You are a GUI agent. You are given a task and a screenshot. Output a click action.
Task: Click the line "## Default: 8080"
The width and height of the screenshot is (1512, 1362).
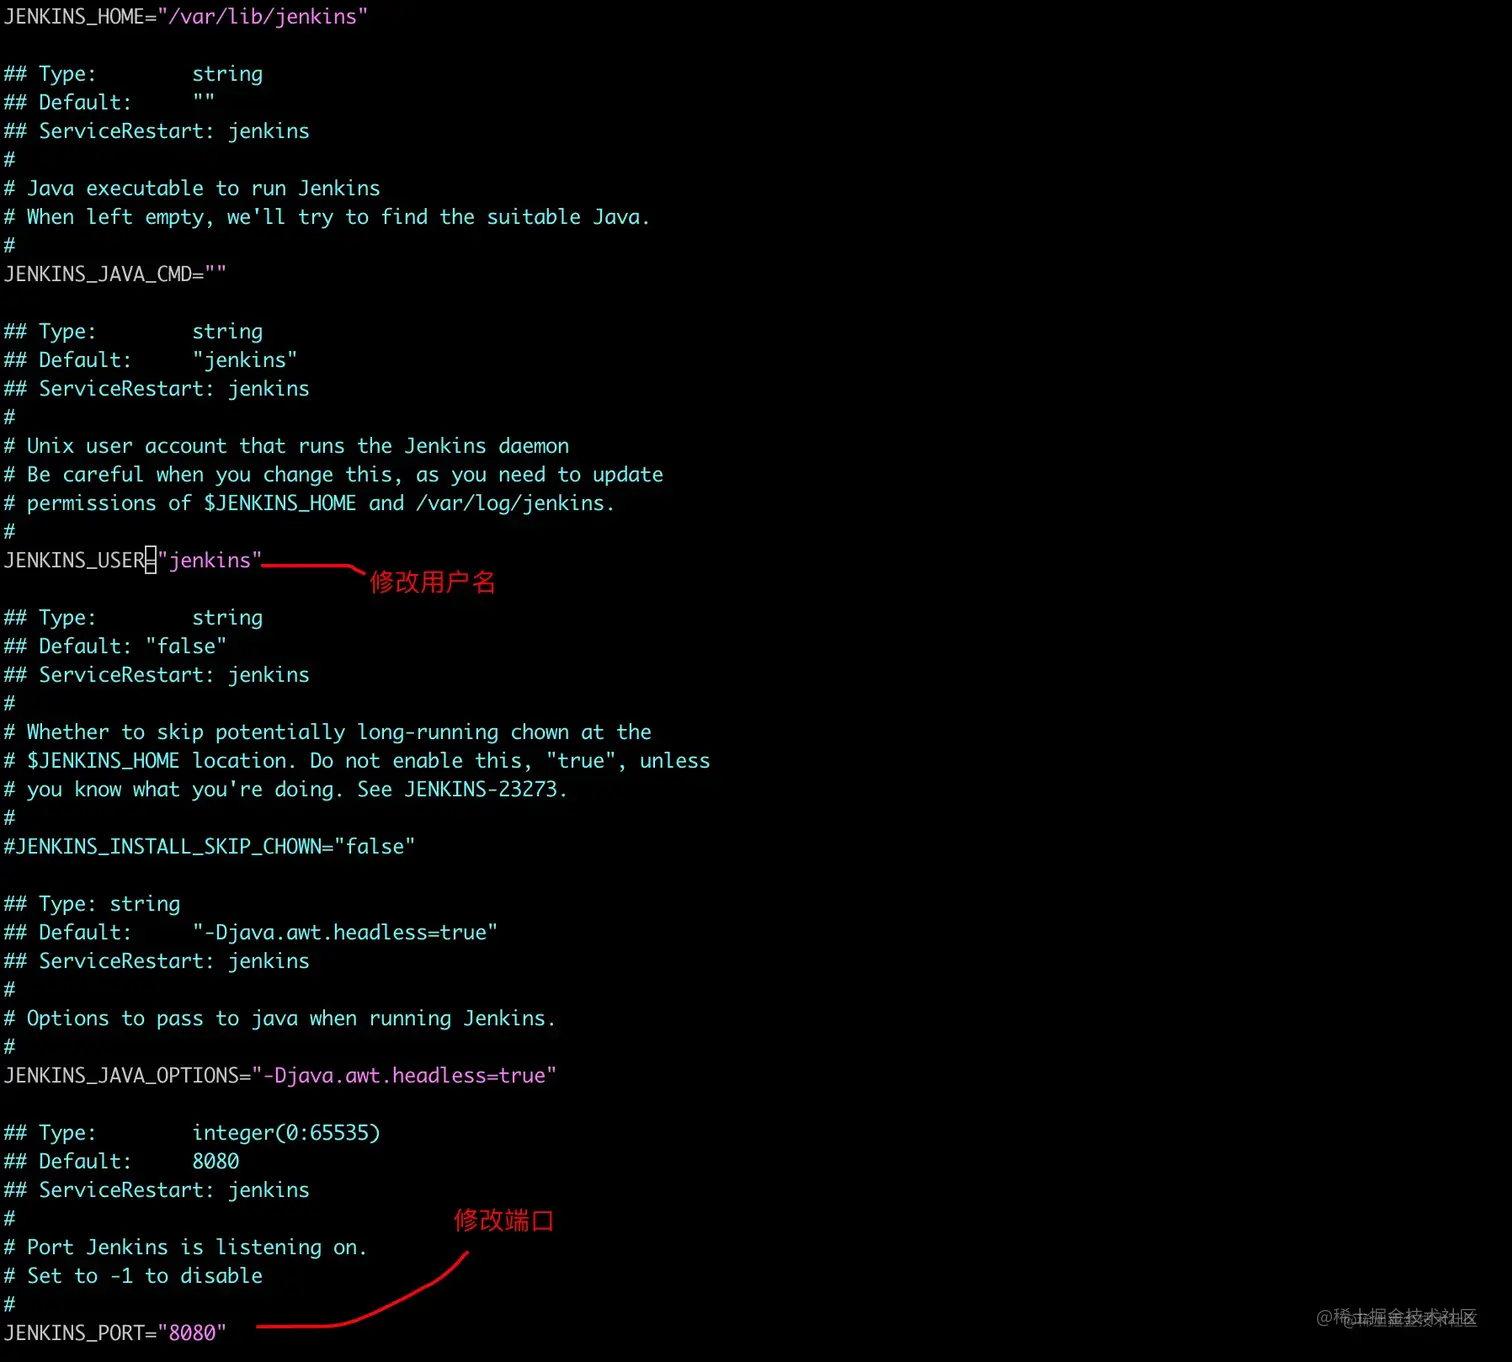(121, 1161)
